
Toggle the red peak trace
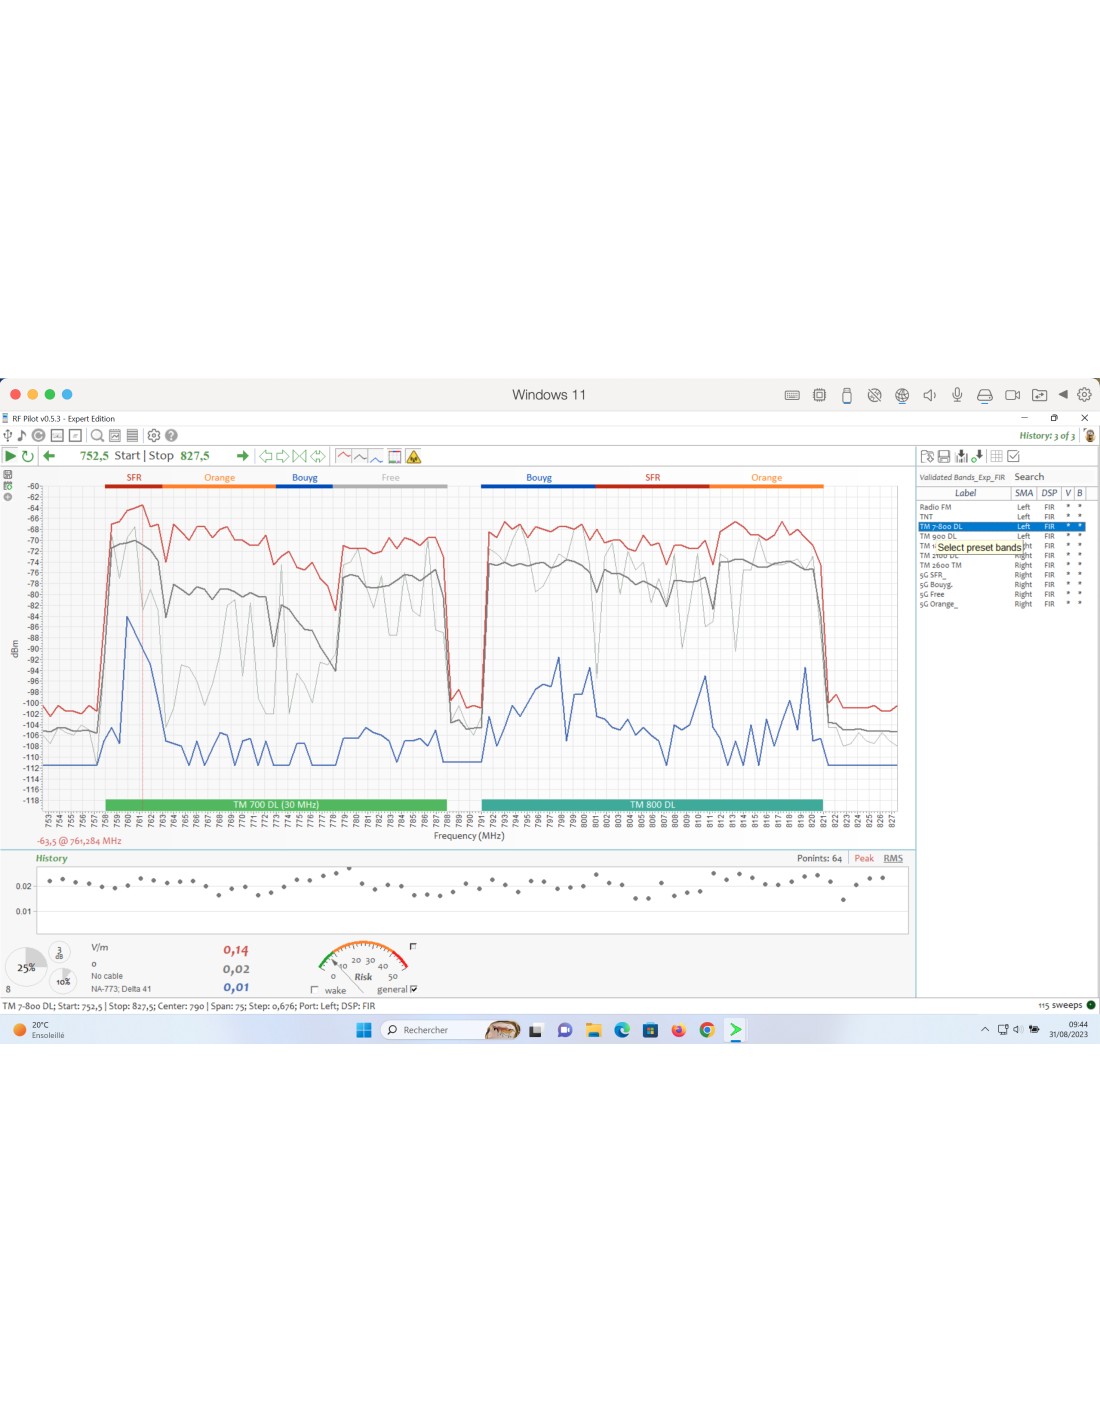343,456
